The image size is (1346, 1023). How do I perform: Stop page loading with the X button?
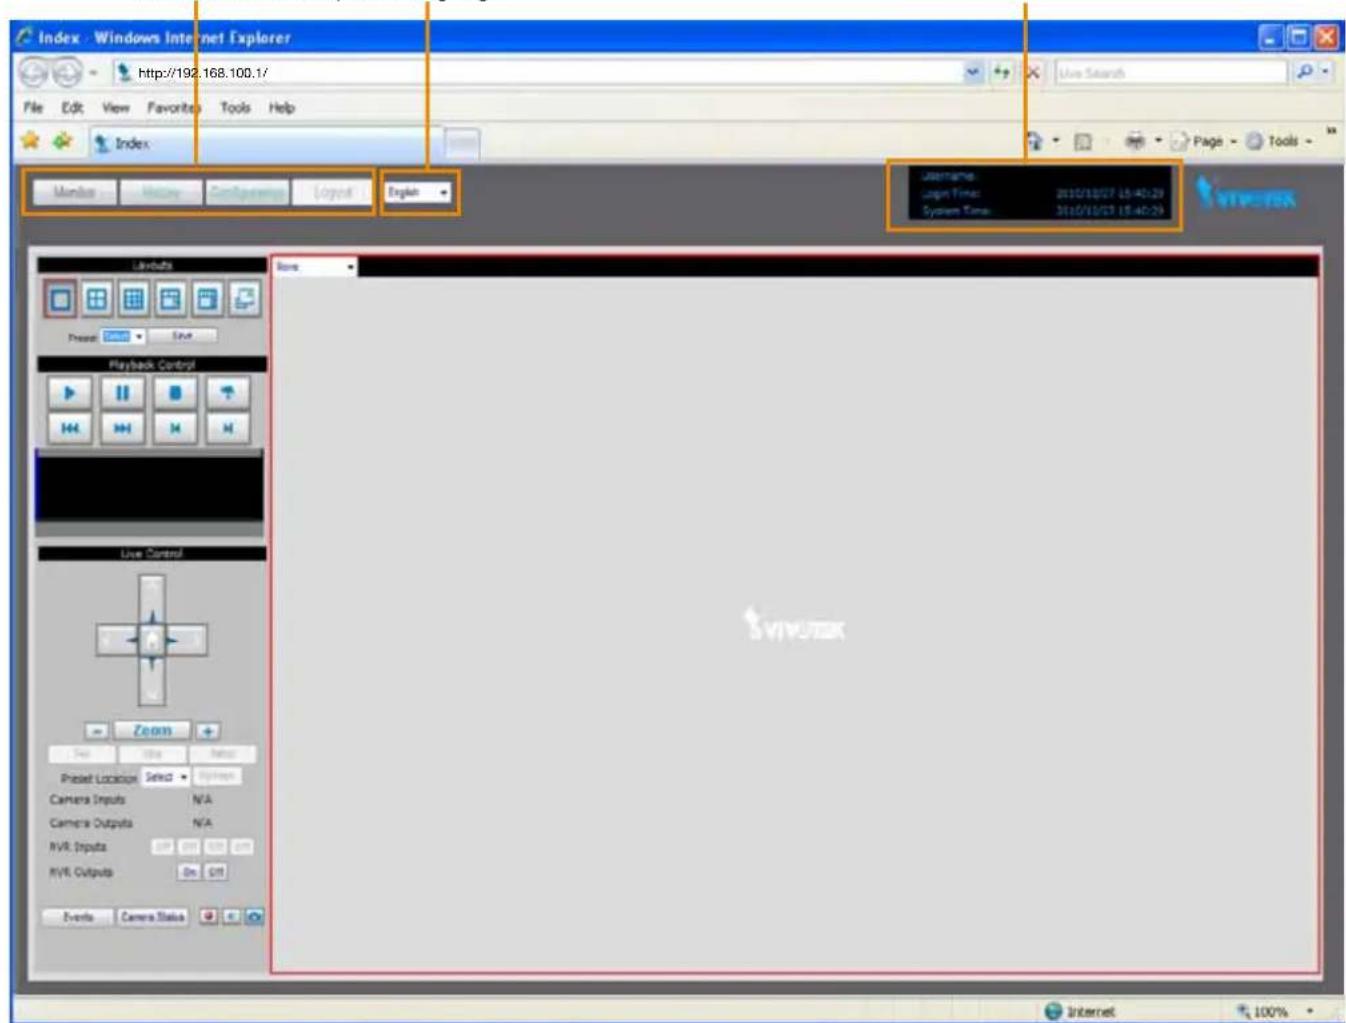1033,72
